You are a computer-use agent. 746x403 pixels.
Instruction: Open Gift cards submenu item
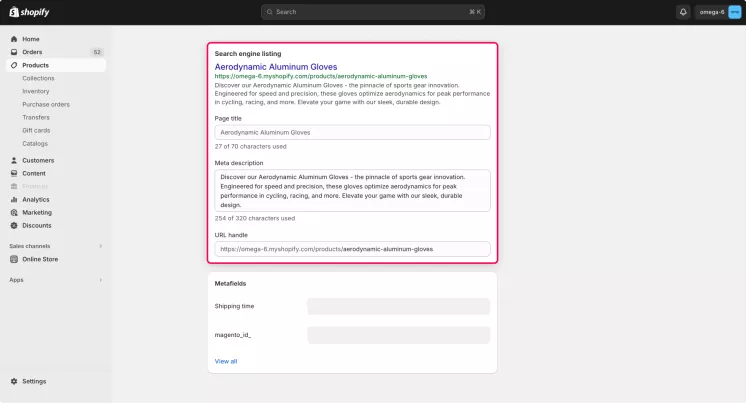pos(36,130)
